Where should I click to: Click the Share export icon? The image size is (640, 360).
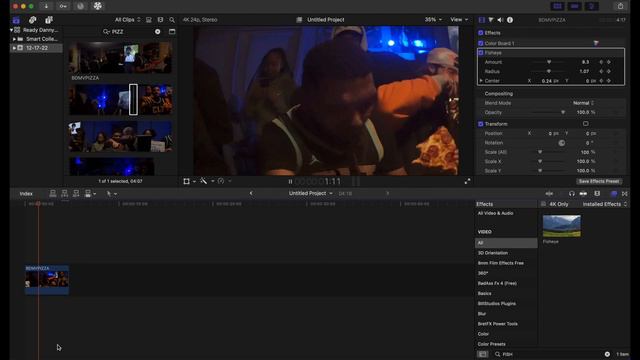tap(620, 6)
